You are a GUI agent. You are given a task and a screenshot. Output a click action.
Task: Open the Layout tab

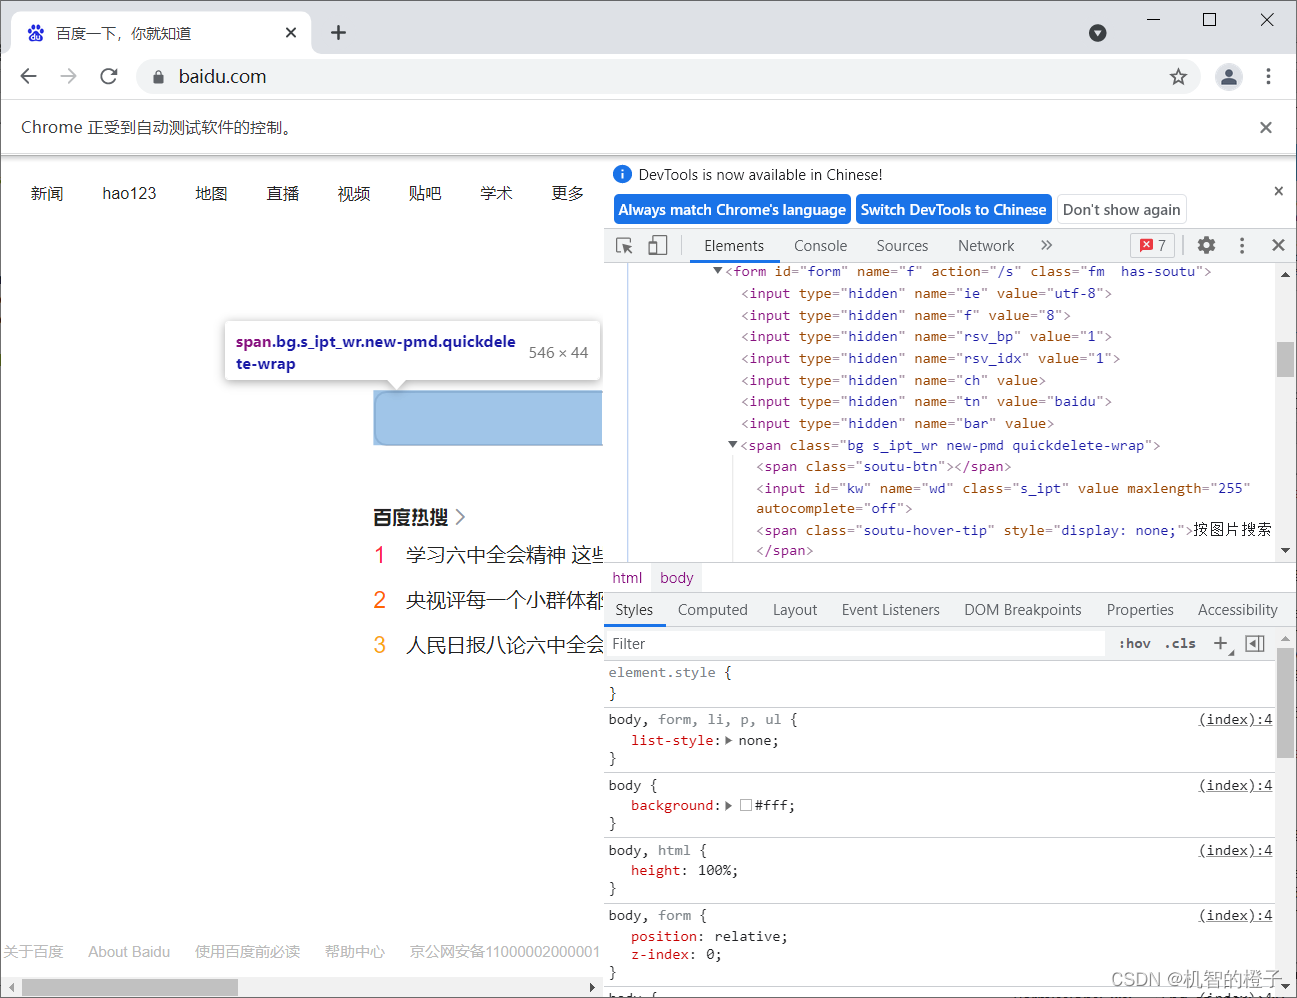795,610
